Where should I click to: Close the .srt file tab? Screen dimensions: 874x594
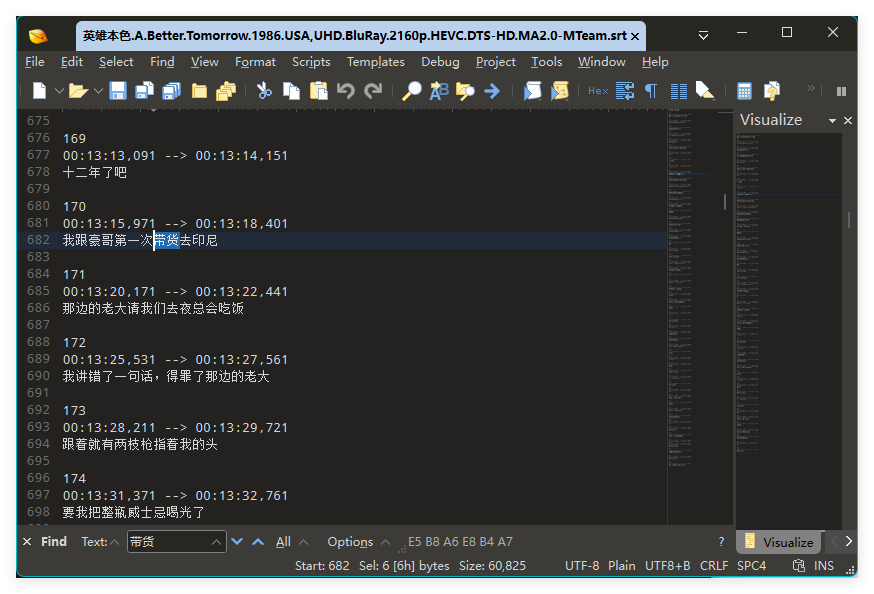(635, 36)
